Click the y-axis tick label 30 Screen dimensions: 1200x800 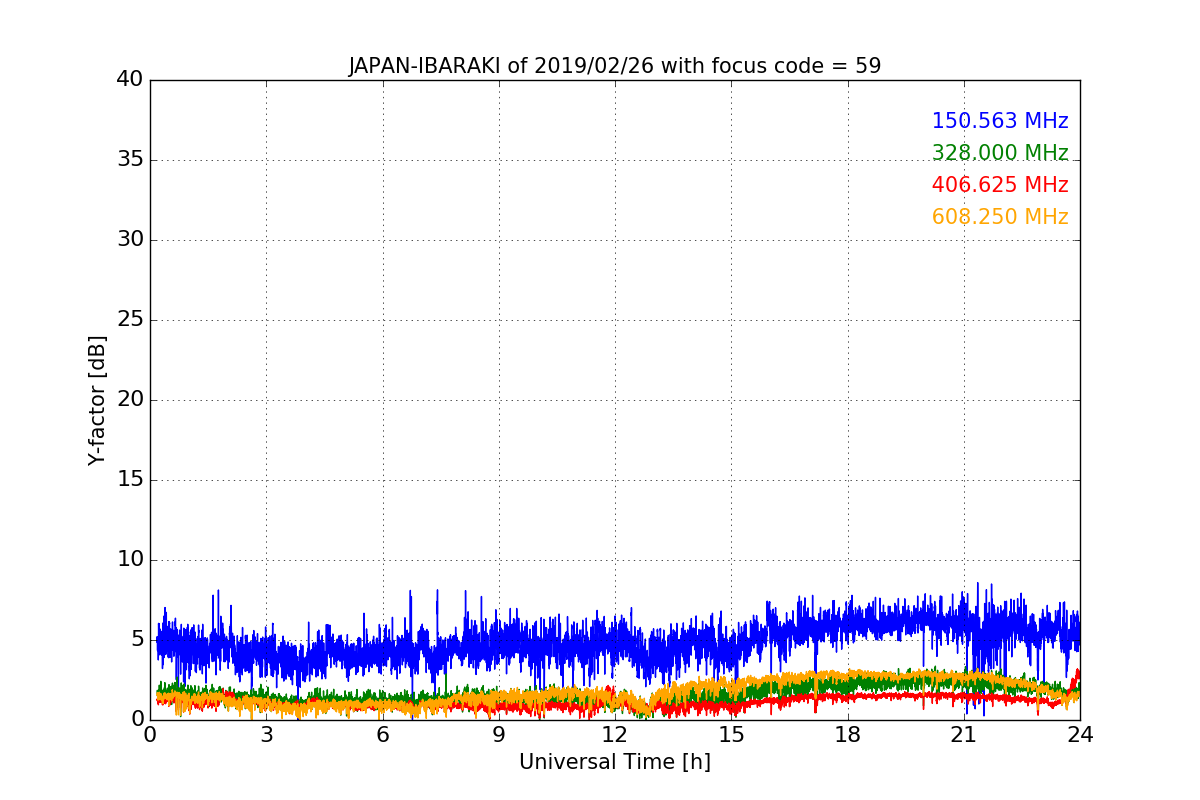[130, 240]
